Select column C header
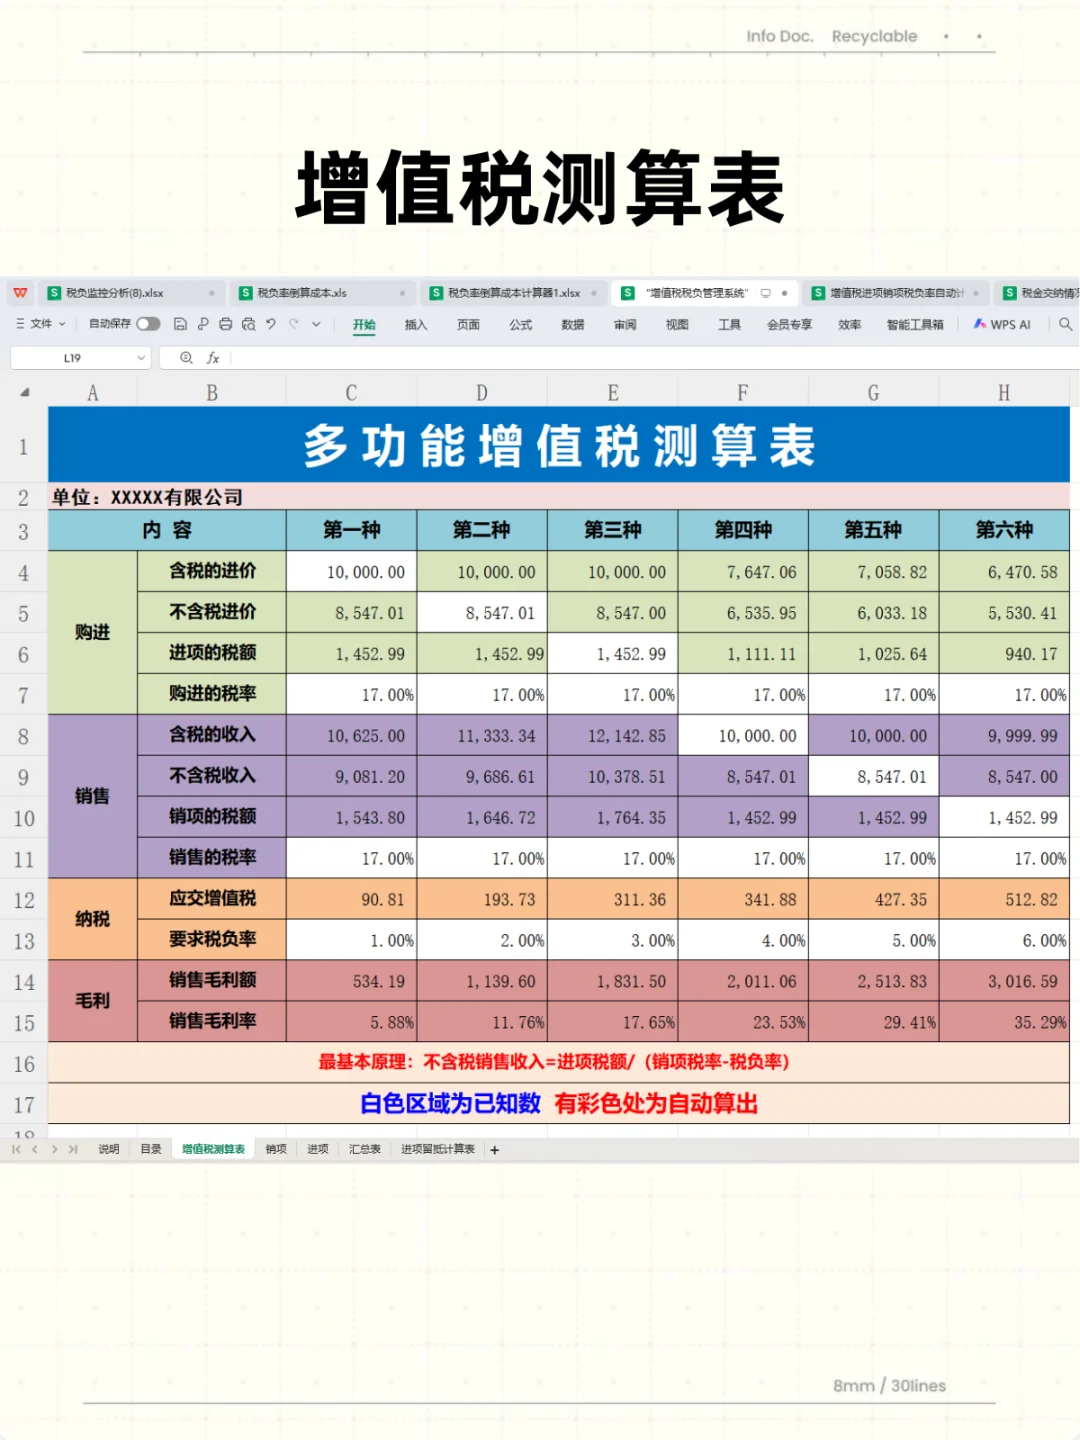This screenshot has width=1080, height=1440. (x=351, y=393)
